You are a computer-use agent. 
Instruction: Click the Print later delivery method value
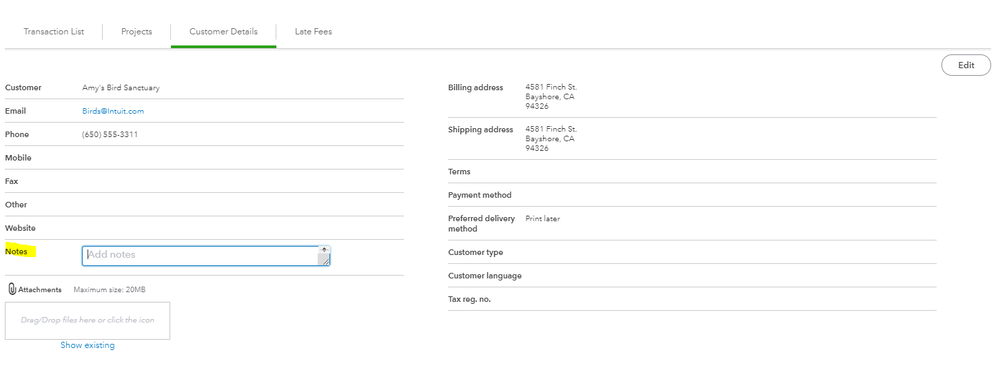click(542, 218)
